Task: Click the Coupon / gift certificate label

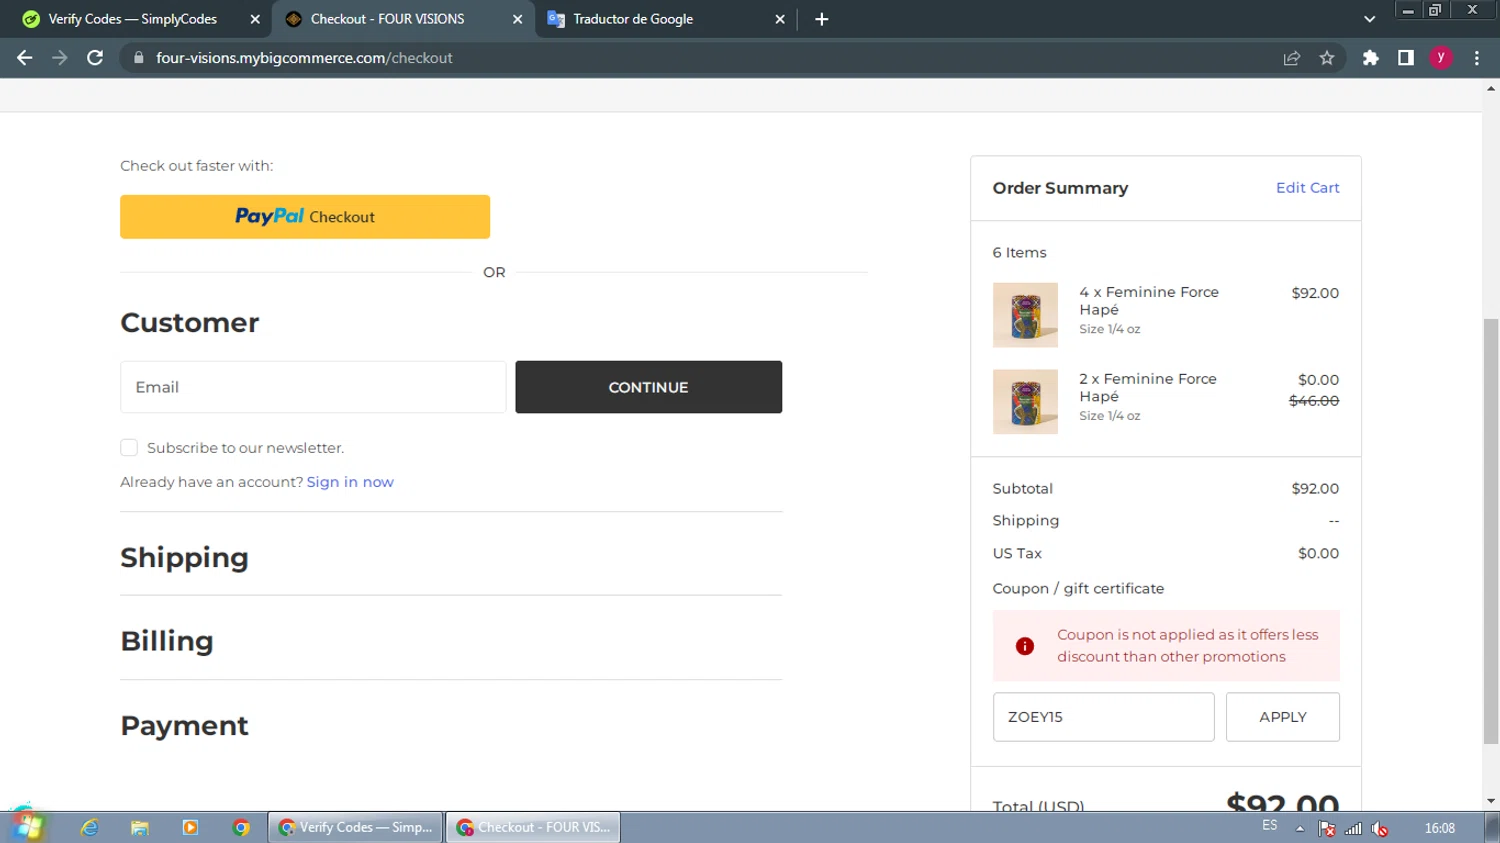Action: [1078, 589]
